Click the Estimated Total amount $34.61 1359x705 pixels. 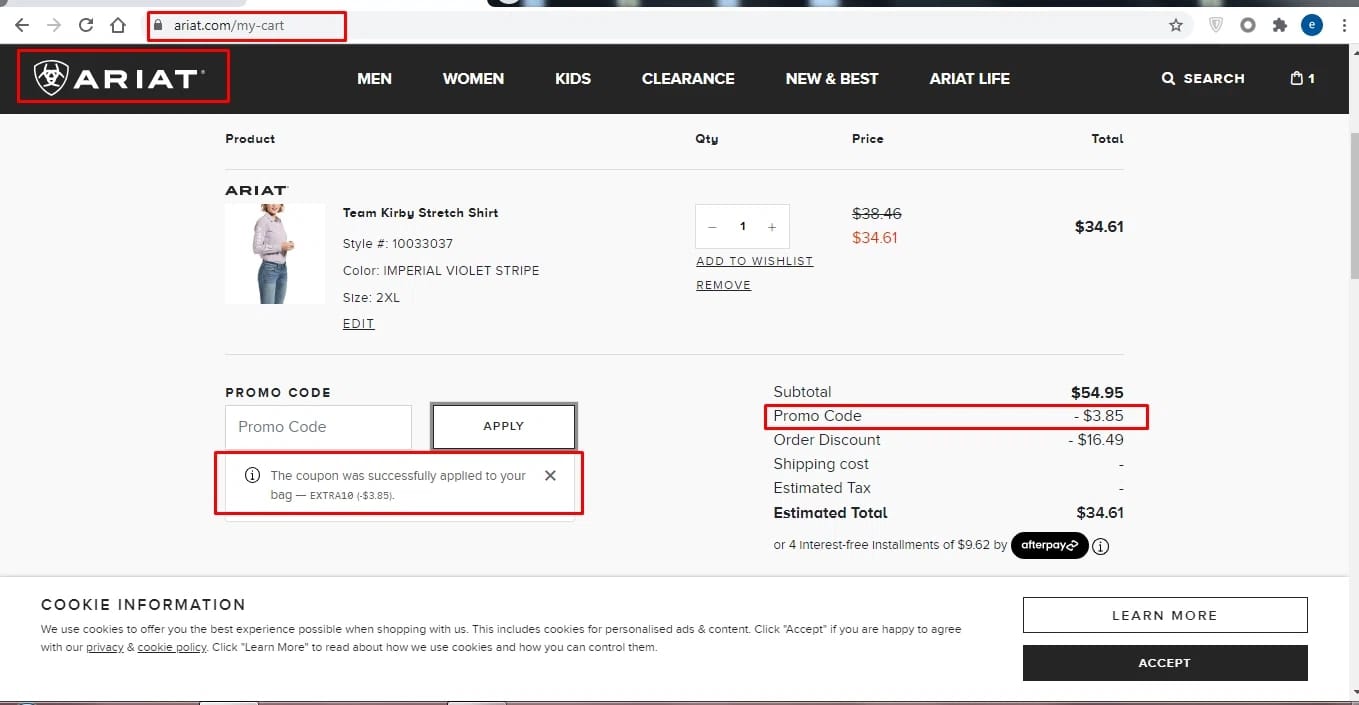pyautogui.click(x=1099, y=513)
